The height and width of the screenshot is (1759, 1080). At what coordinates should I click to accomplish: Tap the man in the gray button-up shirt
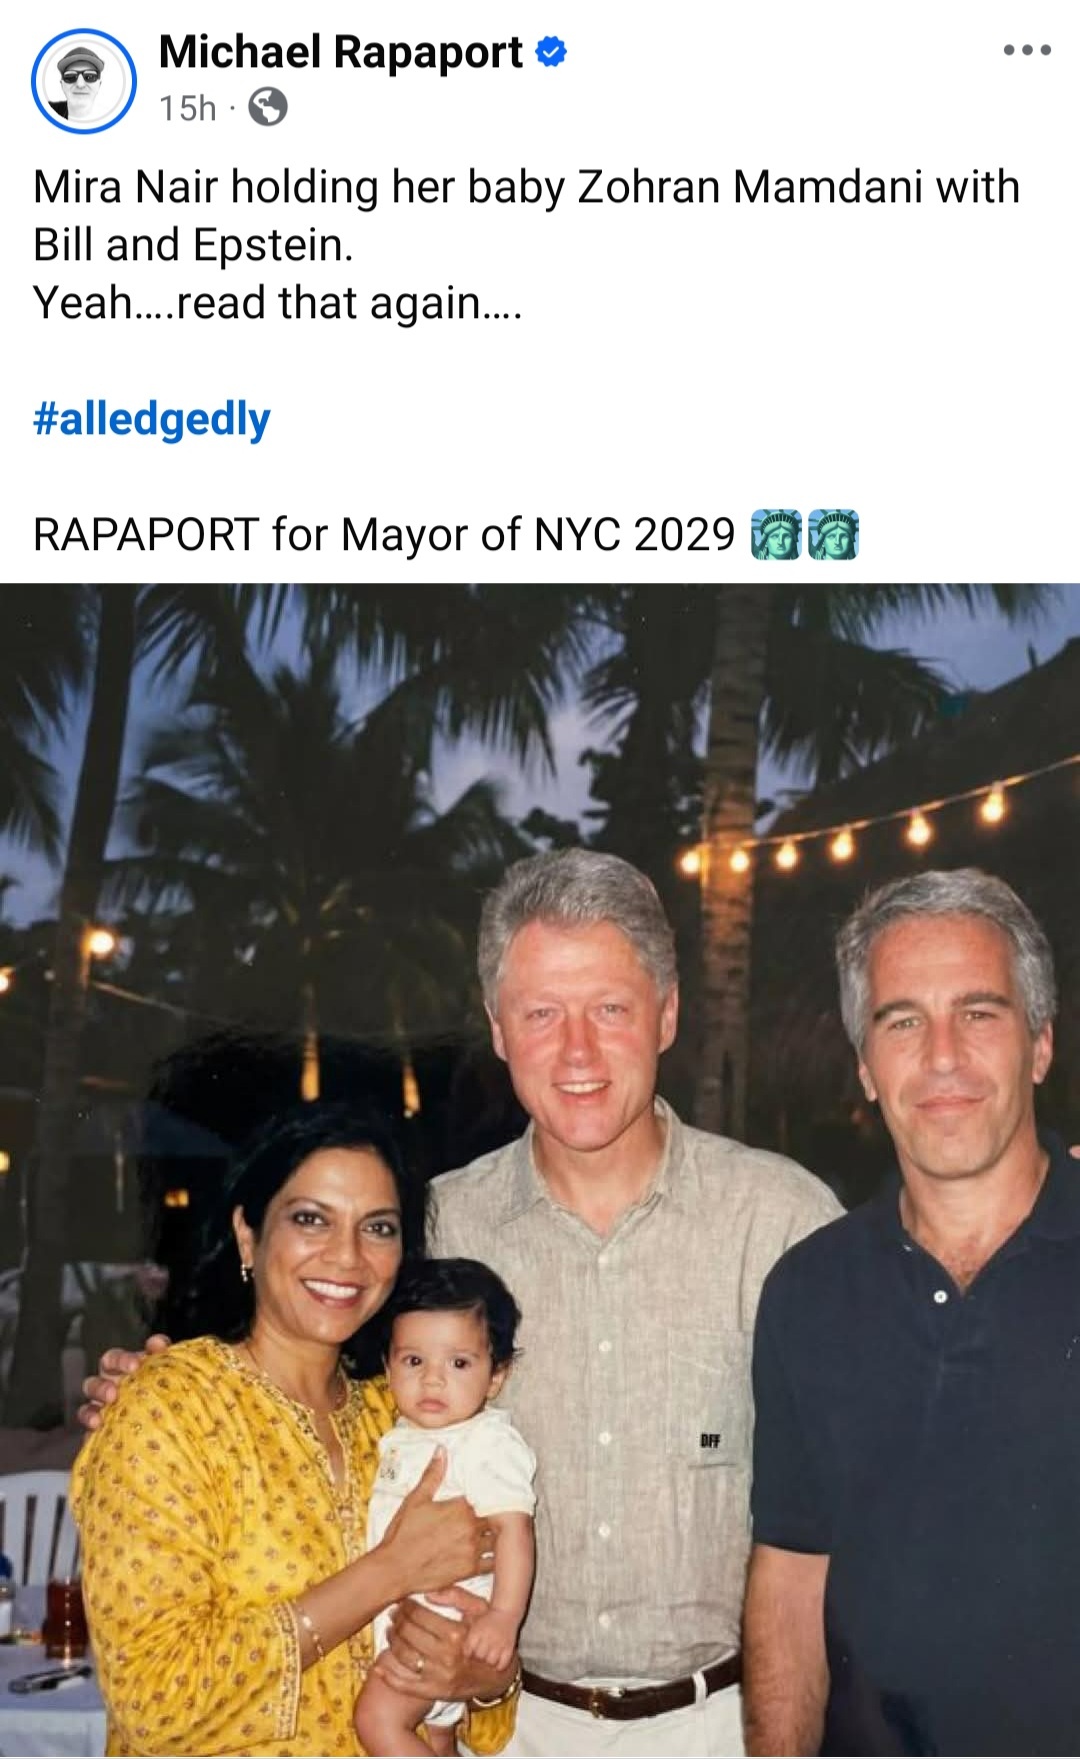click(620, 1300)
